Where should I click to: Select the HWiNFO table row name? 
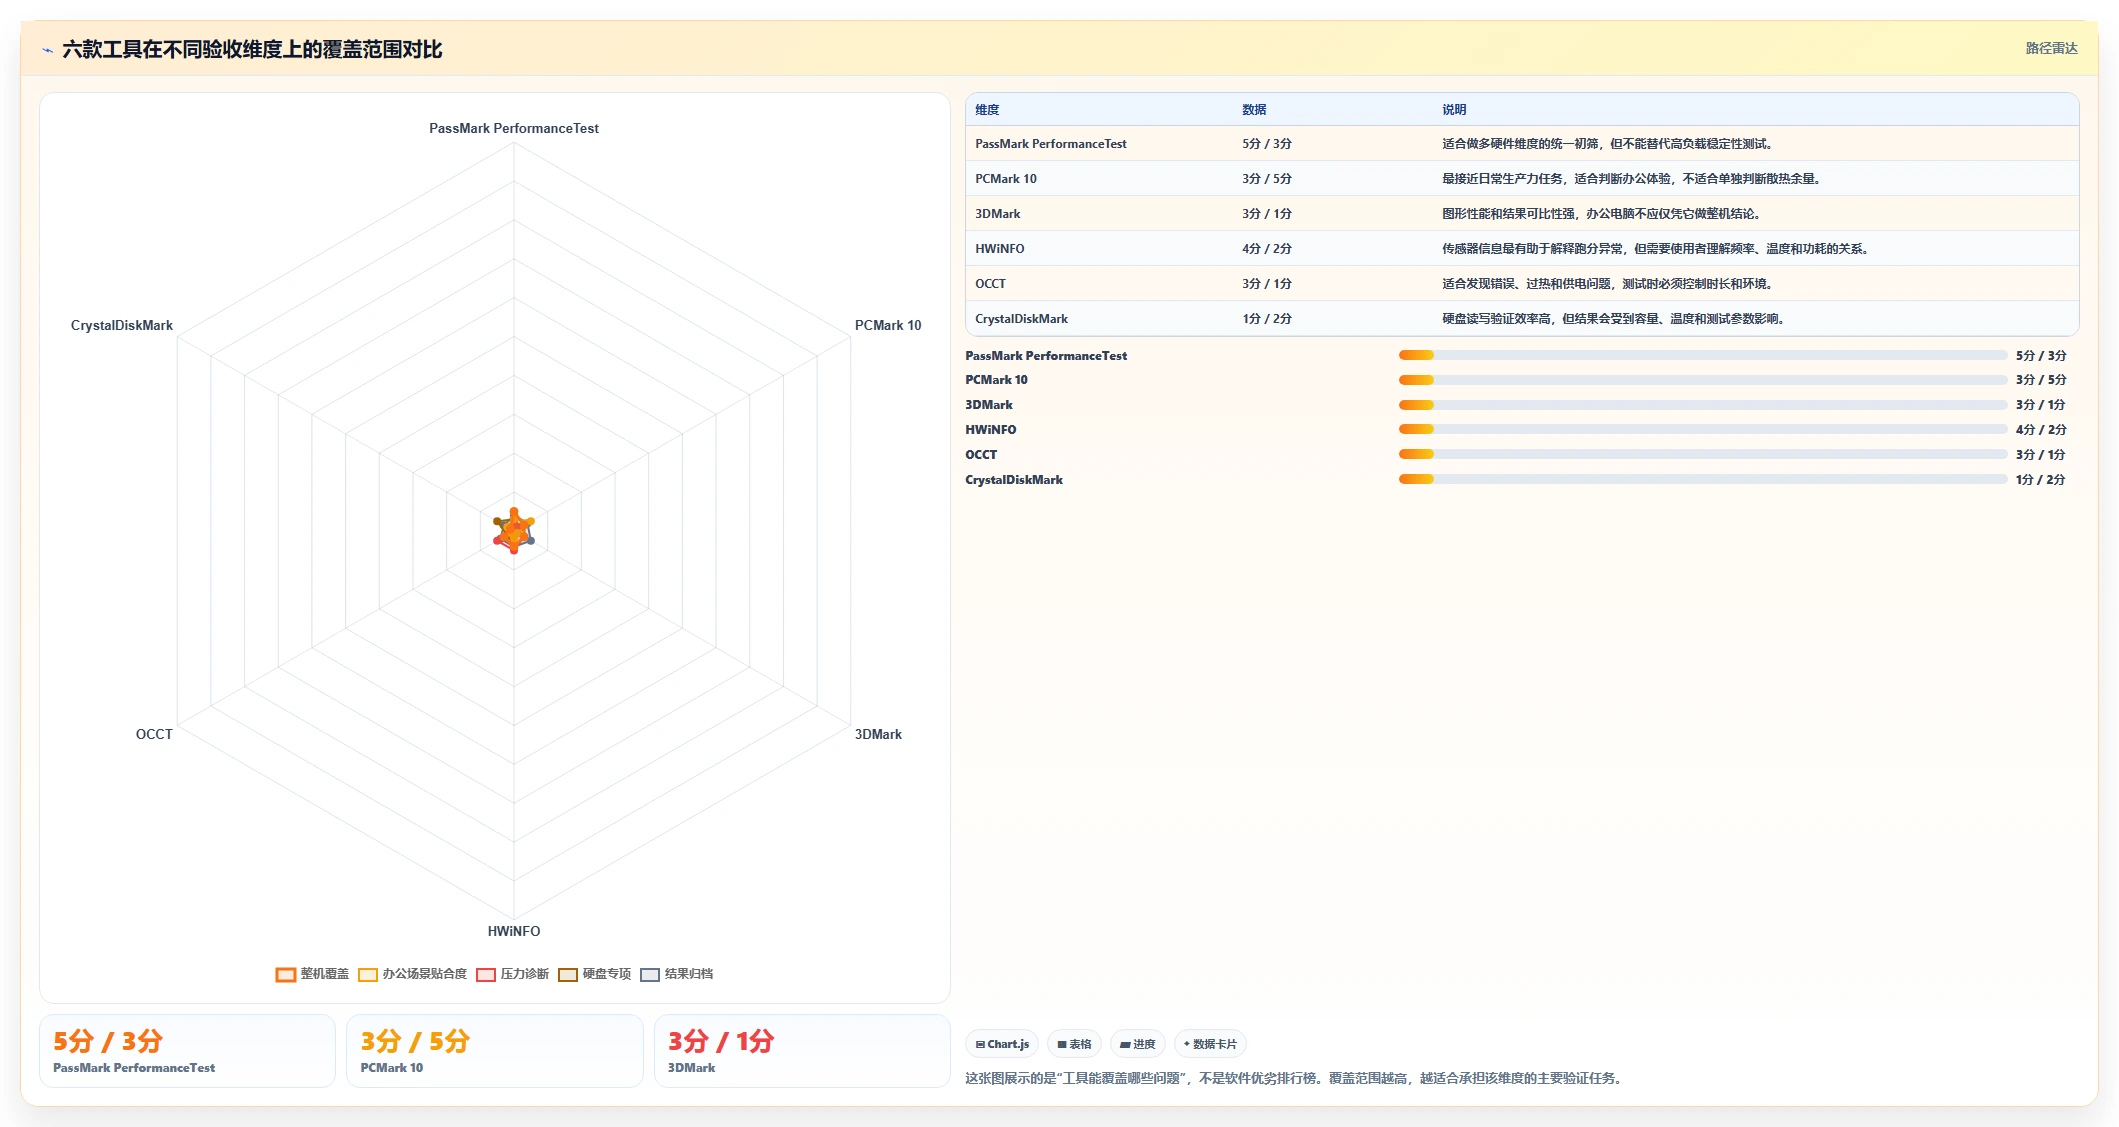pos(999,249)
